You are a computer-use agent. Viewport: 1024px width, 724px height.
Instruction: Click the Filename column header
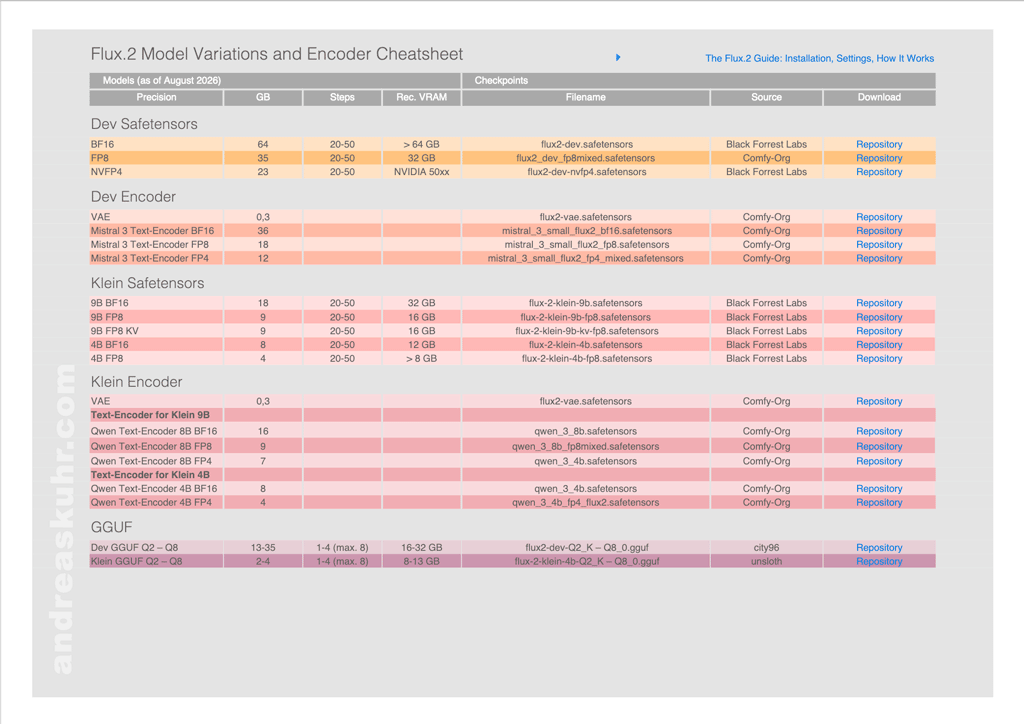586,97
